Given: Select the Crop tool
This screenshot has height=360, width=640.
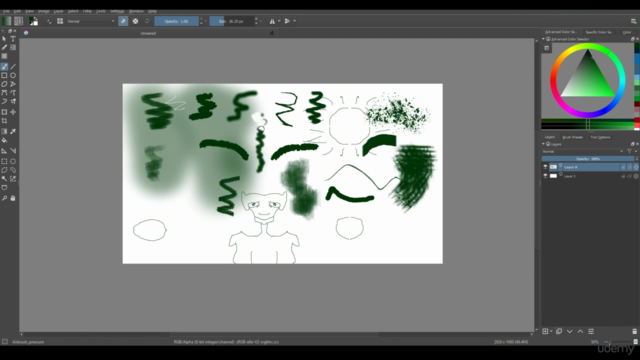Looking at the screenshot, I should 4,121.
